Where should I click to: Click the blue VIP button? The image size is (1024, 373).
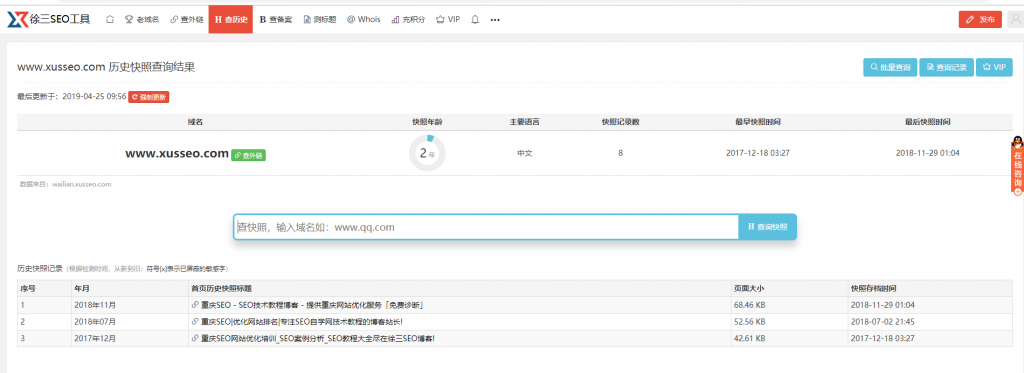994,67
